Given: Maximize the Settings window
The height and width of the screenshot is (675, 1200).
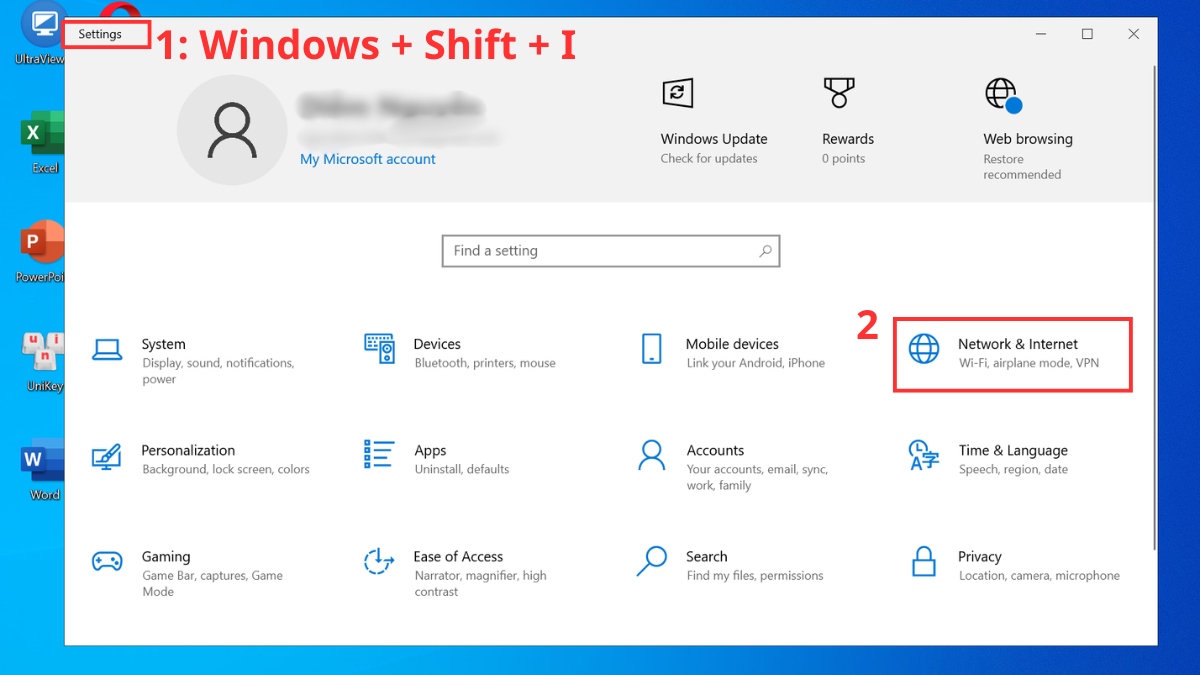Looking at the screenshot, I should [1087, 34].
